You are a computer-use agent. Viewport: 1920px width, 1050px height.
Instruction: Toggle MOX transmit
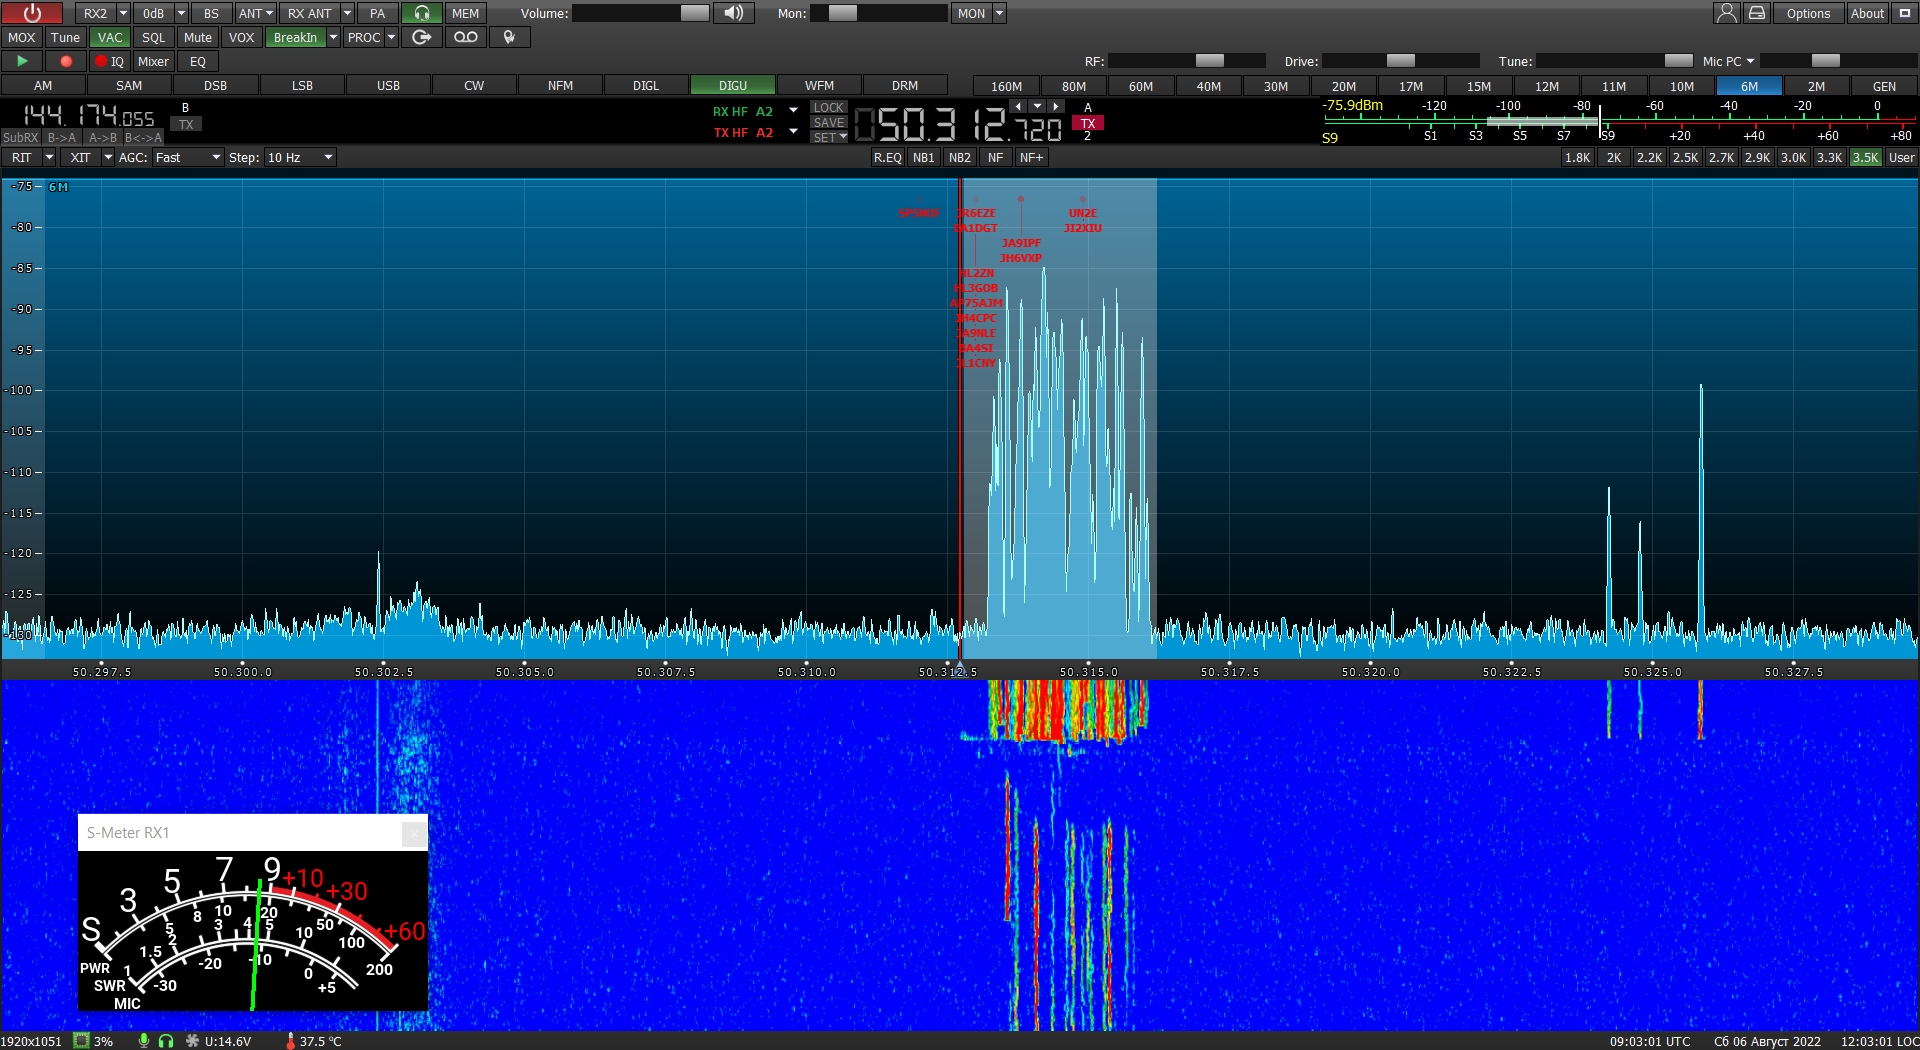[22, 37]
